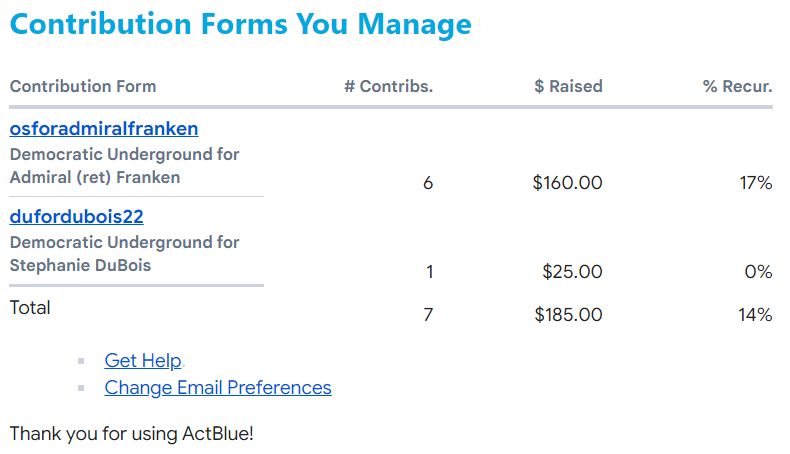The height and width of the screenshot is (454, 790).
Task: Click the Thank you for using ActBlue text
Action: [132, 434]
